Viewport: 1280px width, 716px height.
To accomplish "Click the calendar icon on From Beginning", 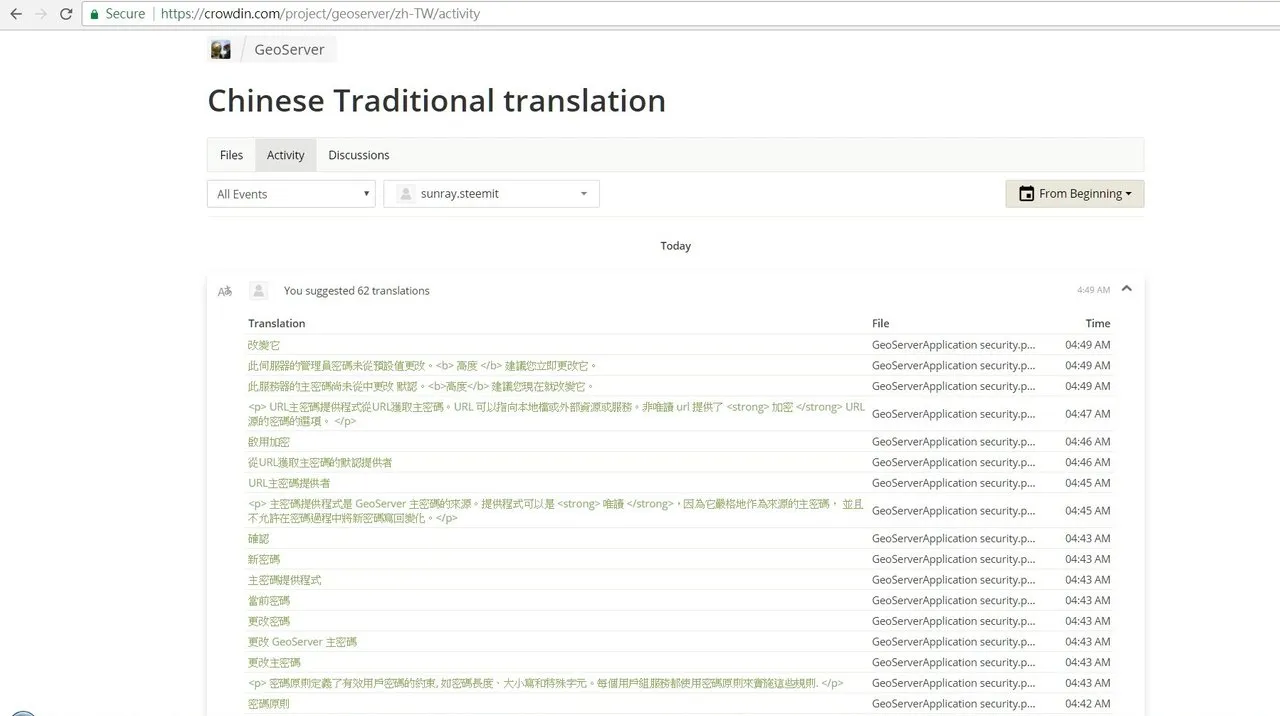I will point(1026,194).
